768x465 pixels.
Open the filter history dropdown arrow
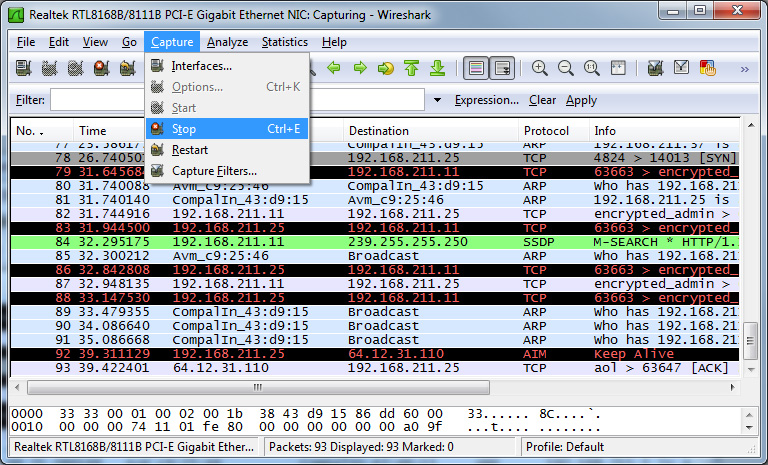click(x=437, y=100)
